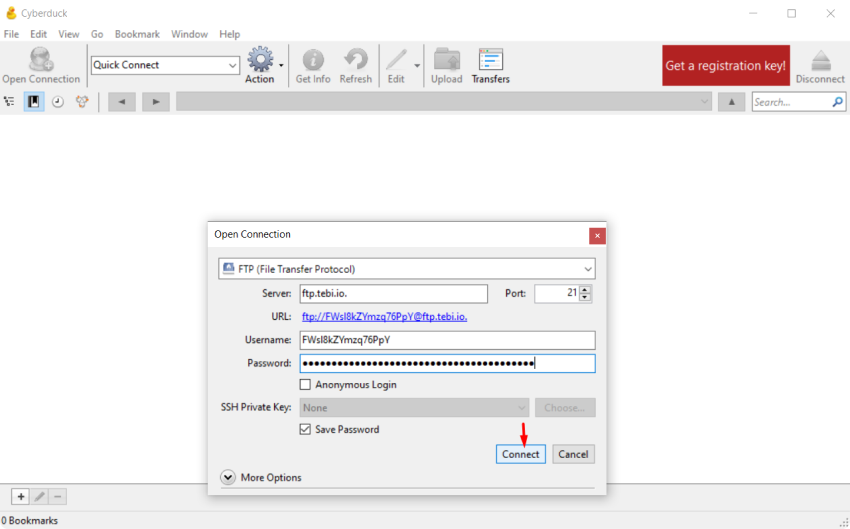Open the Bookmark menu
This screenshot has width=850, height=529.
[x=137, y=34]
